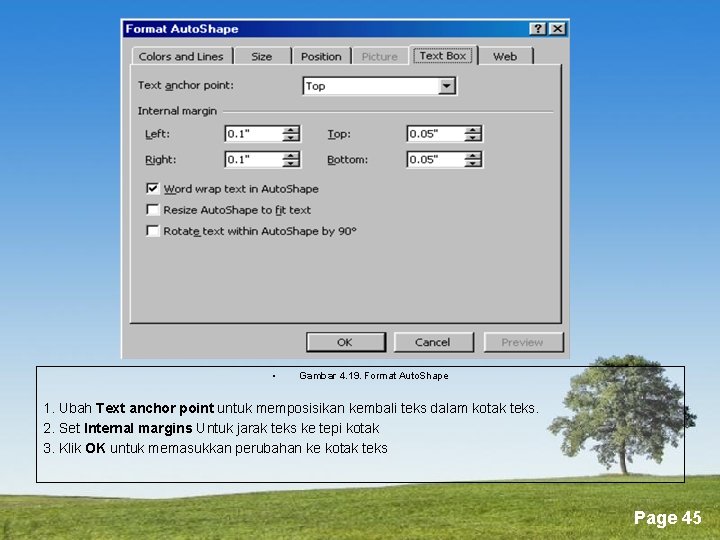This screenshot has height=540, width=720.
Task: Click inside the Right margin field
Action: (x=253, y=159)
